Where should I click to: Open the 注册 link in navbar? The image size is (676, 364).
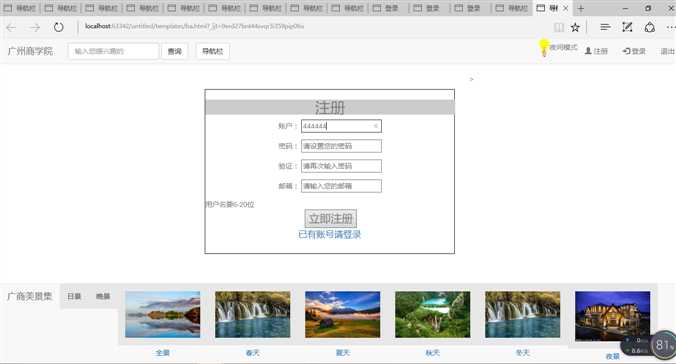point(596,51)
